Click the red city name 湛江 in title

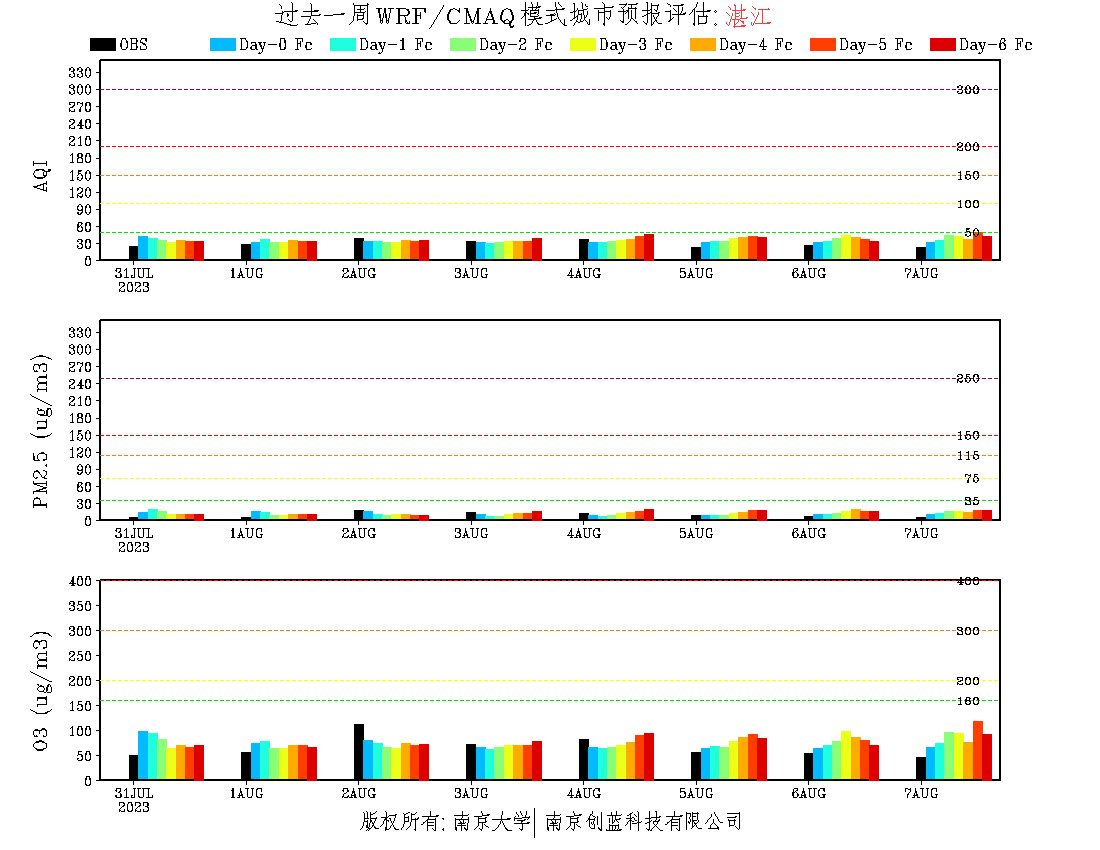pyautogui.click(x=749, y=15)
